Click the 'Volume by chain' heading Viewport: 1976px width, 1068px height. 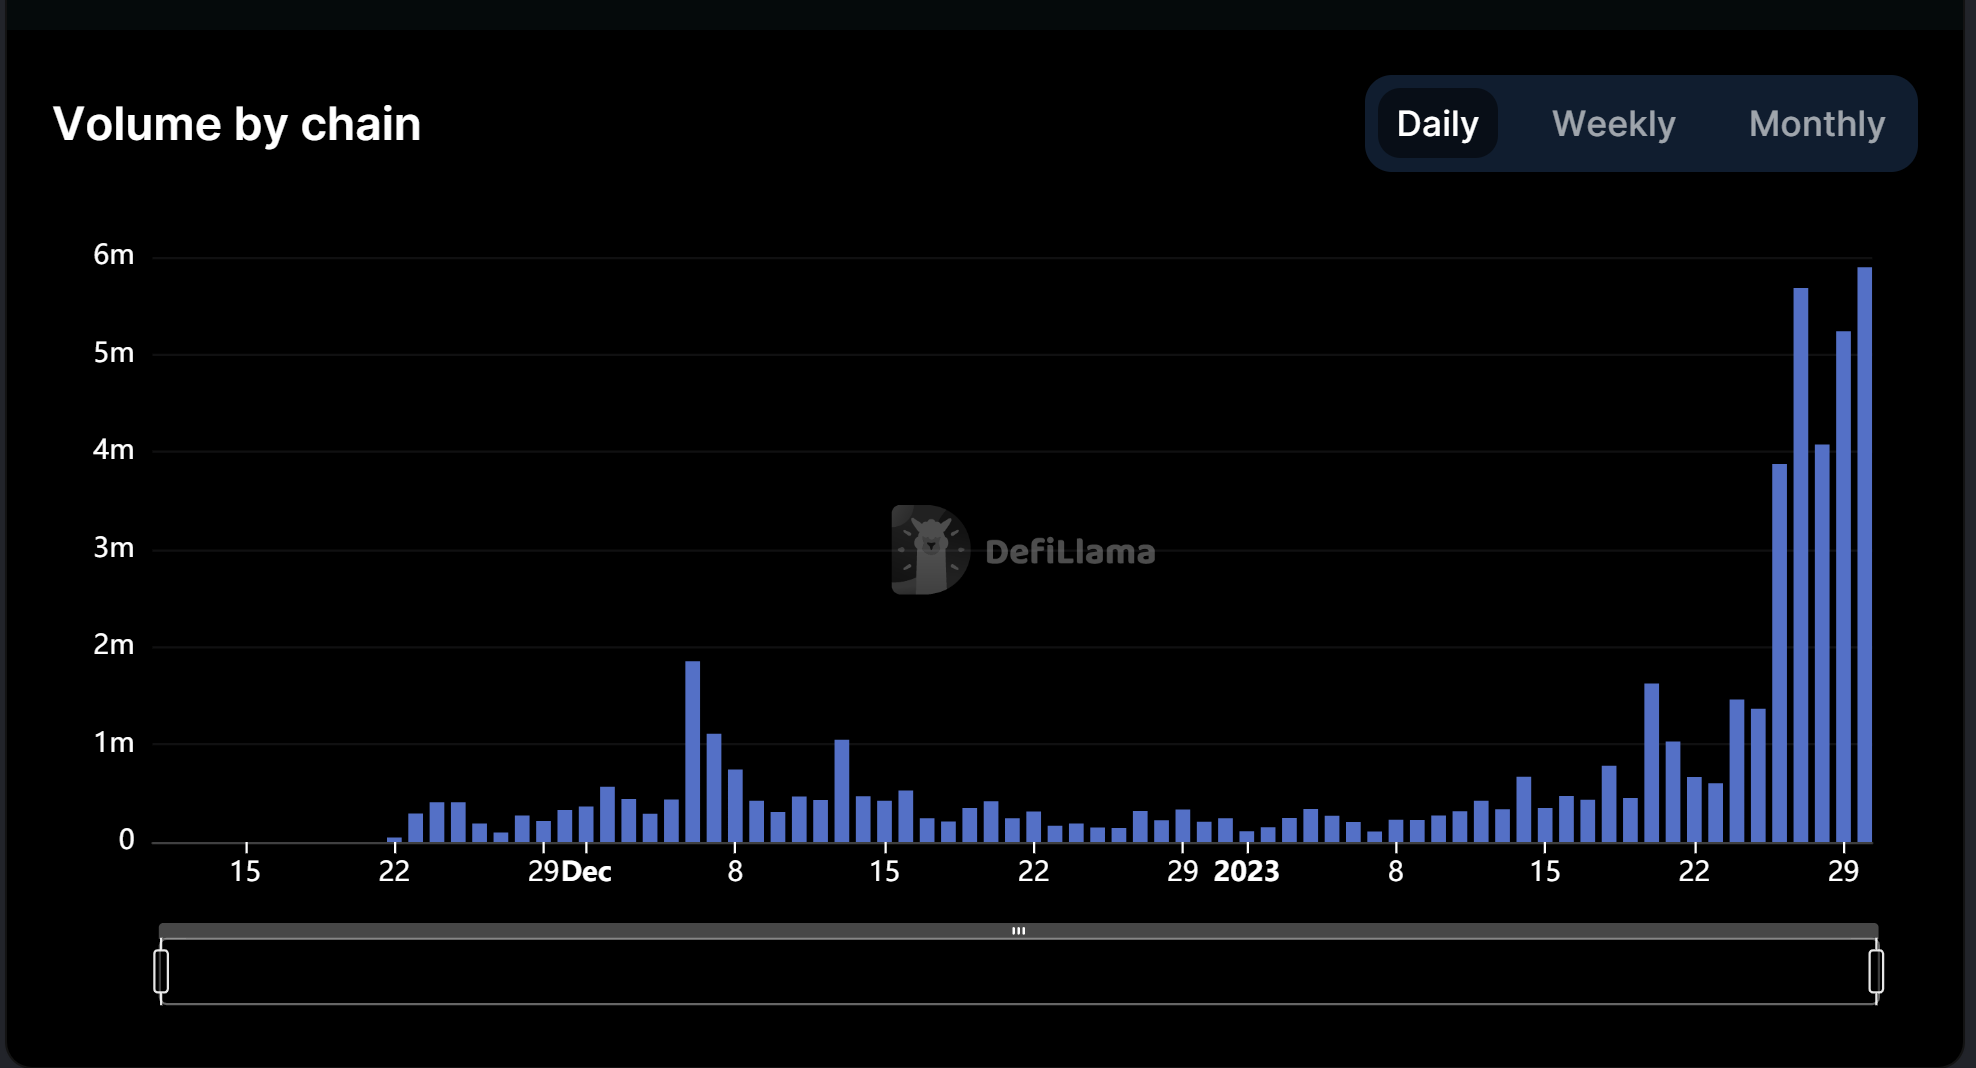pyautogui.click(x=237, y=124)
